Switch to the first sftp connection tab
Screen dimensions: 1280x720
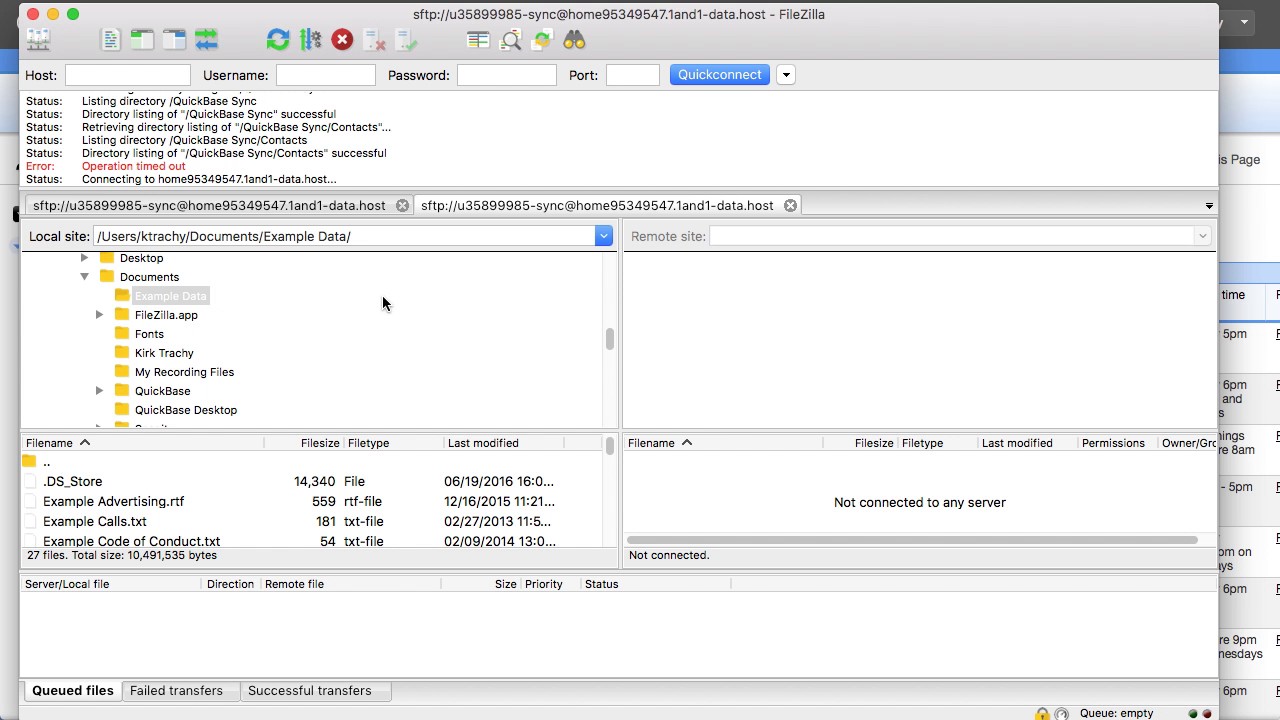click(209, 205)
